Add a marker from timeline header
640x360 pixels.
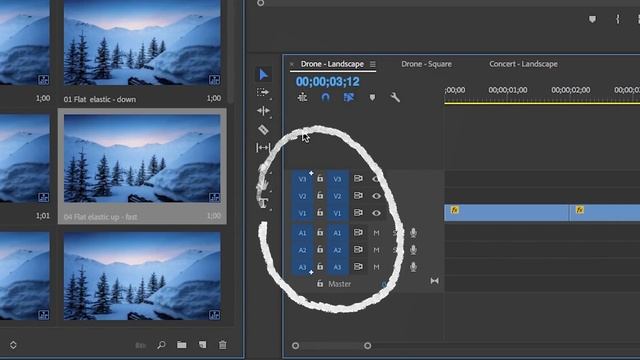coord(372,98)
